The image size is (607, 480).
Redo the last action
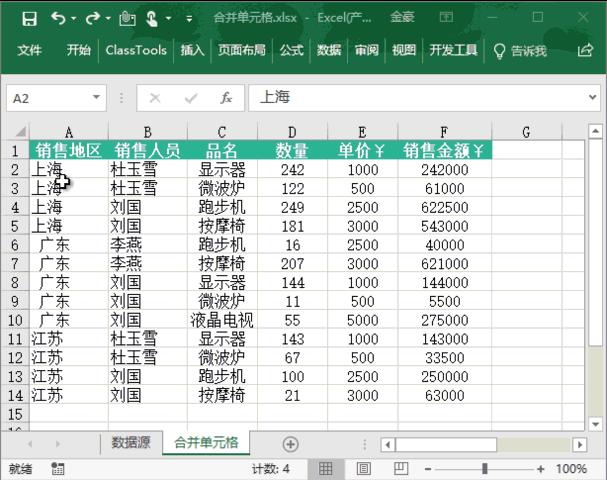pyautogui.click(x=93, y=18)
